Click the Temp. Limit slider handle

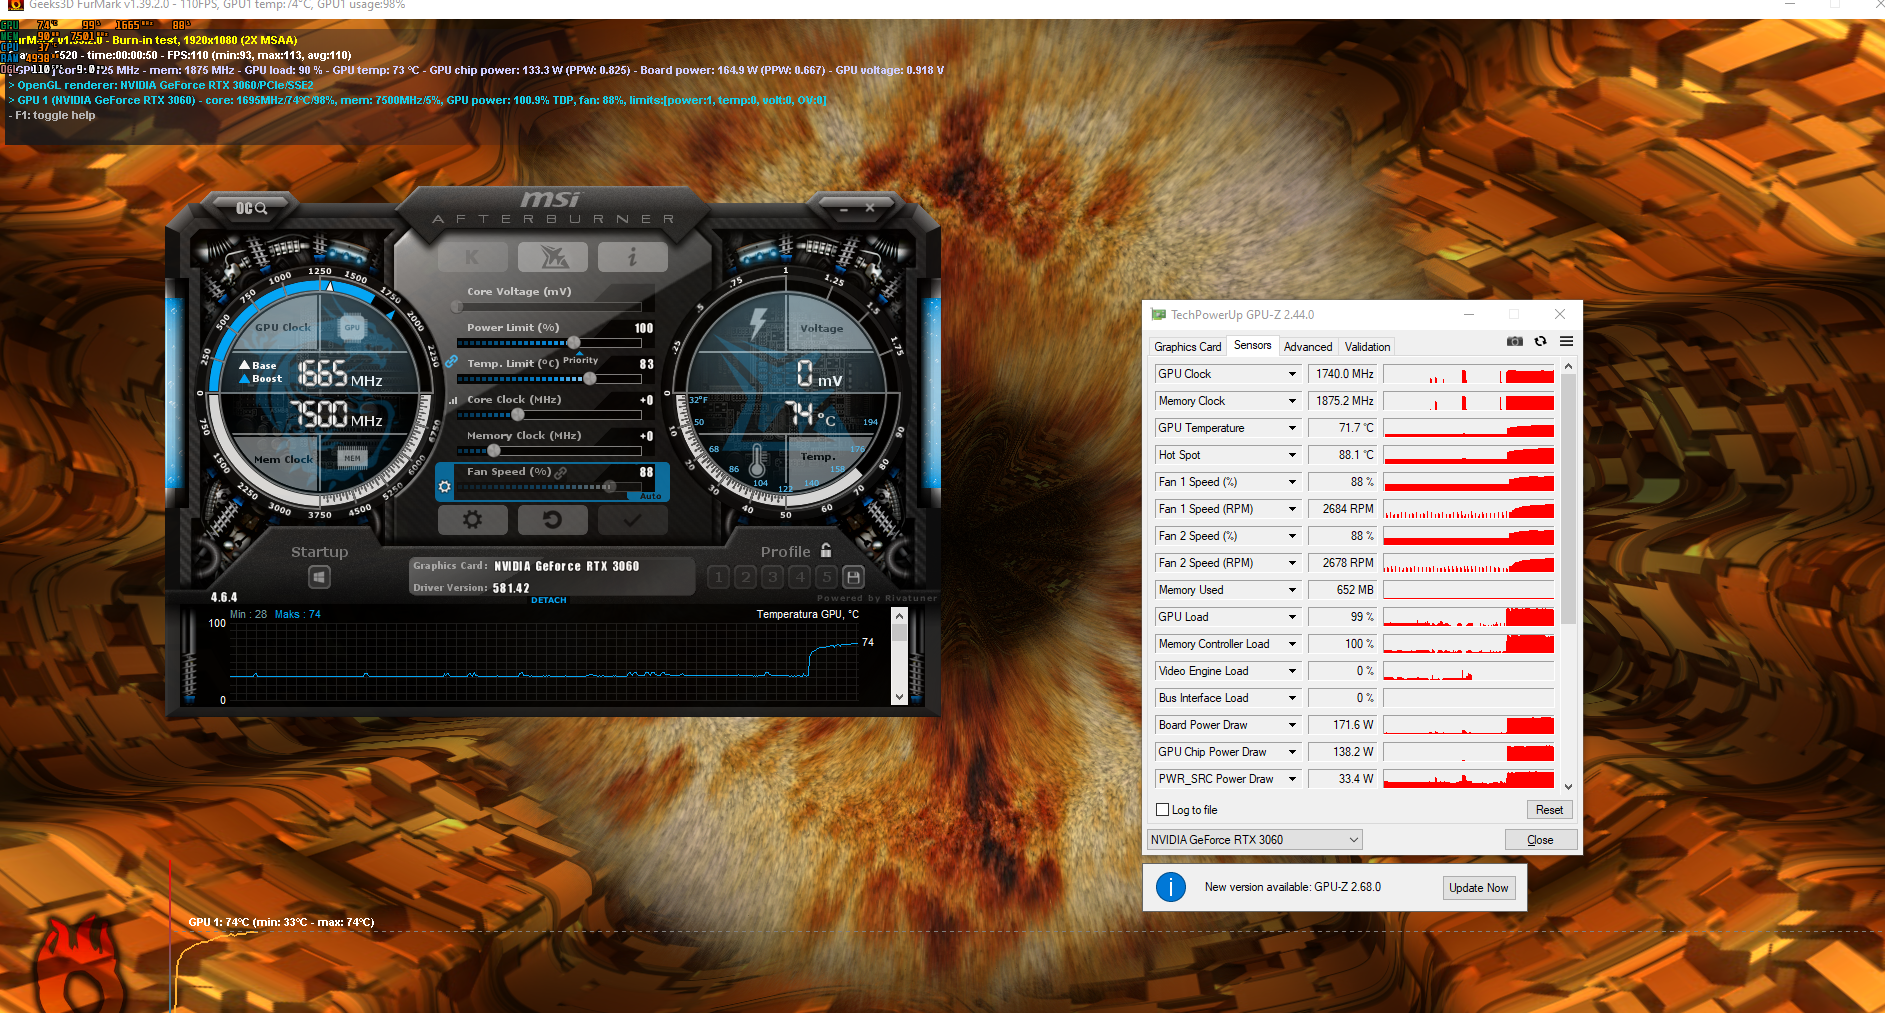pos(590,379)
